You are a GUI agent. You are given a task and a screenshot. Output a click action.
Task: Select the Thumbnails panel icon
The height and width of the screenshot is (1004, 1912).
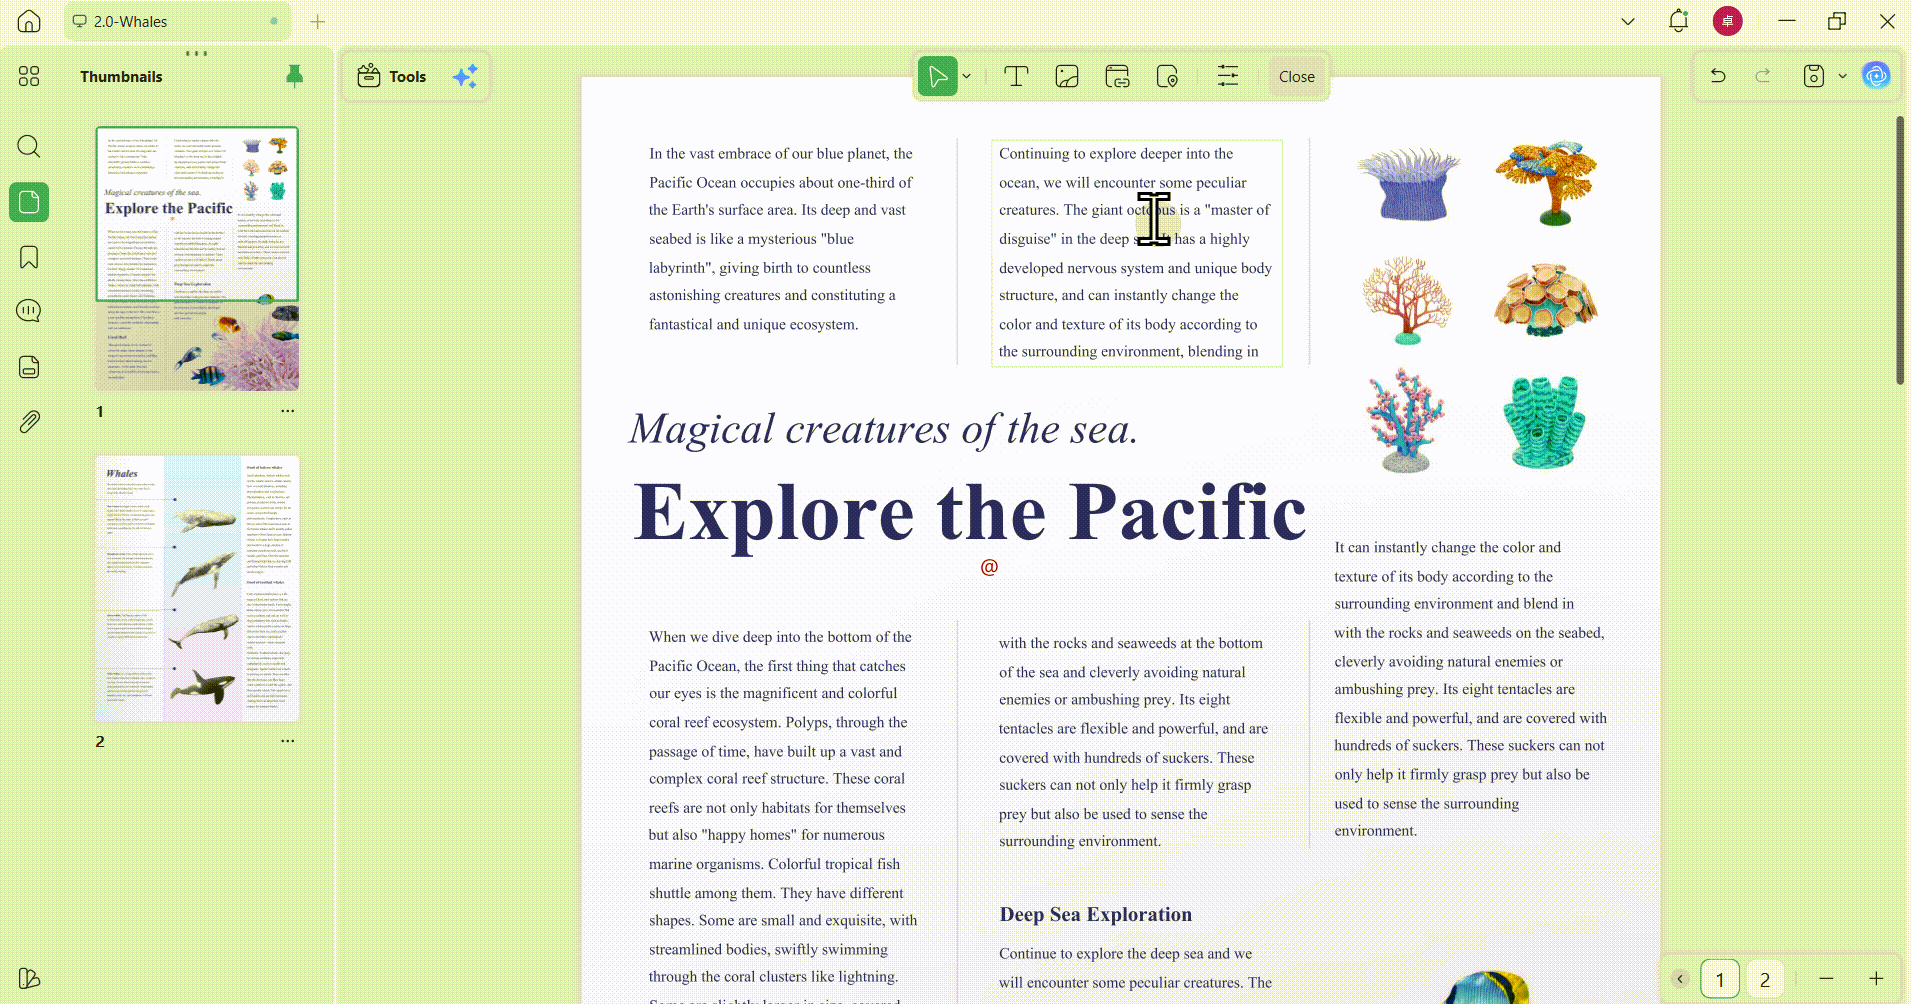point(29,202)
